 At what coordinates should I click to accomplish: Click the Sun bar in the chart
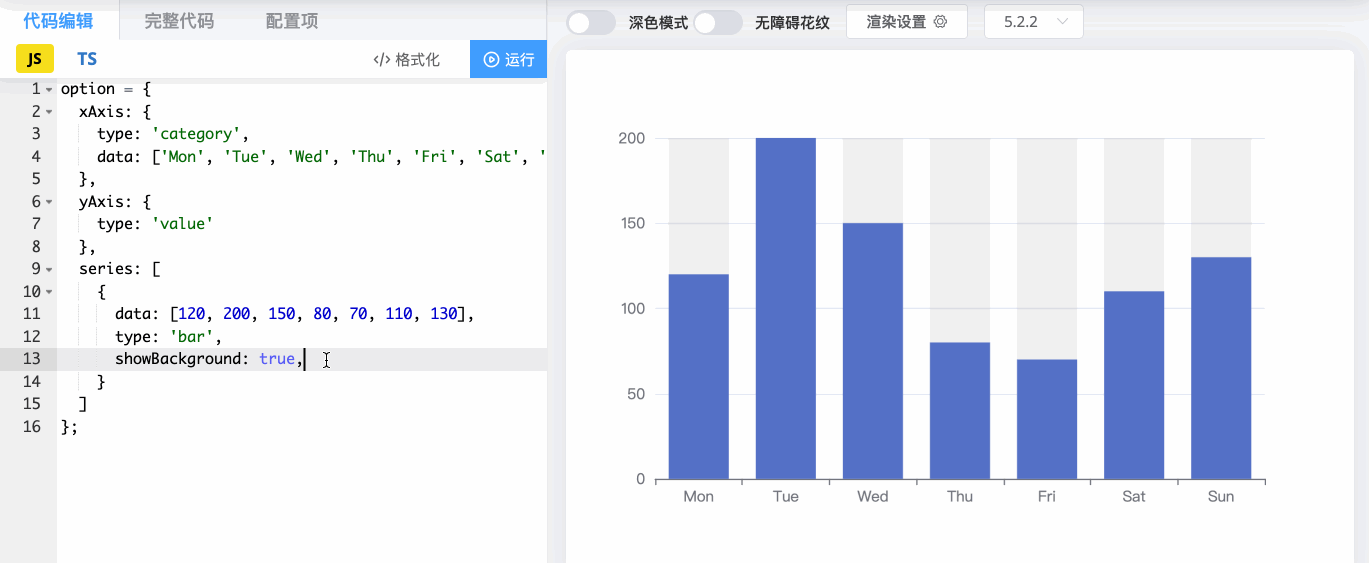1220,370
